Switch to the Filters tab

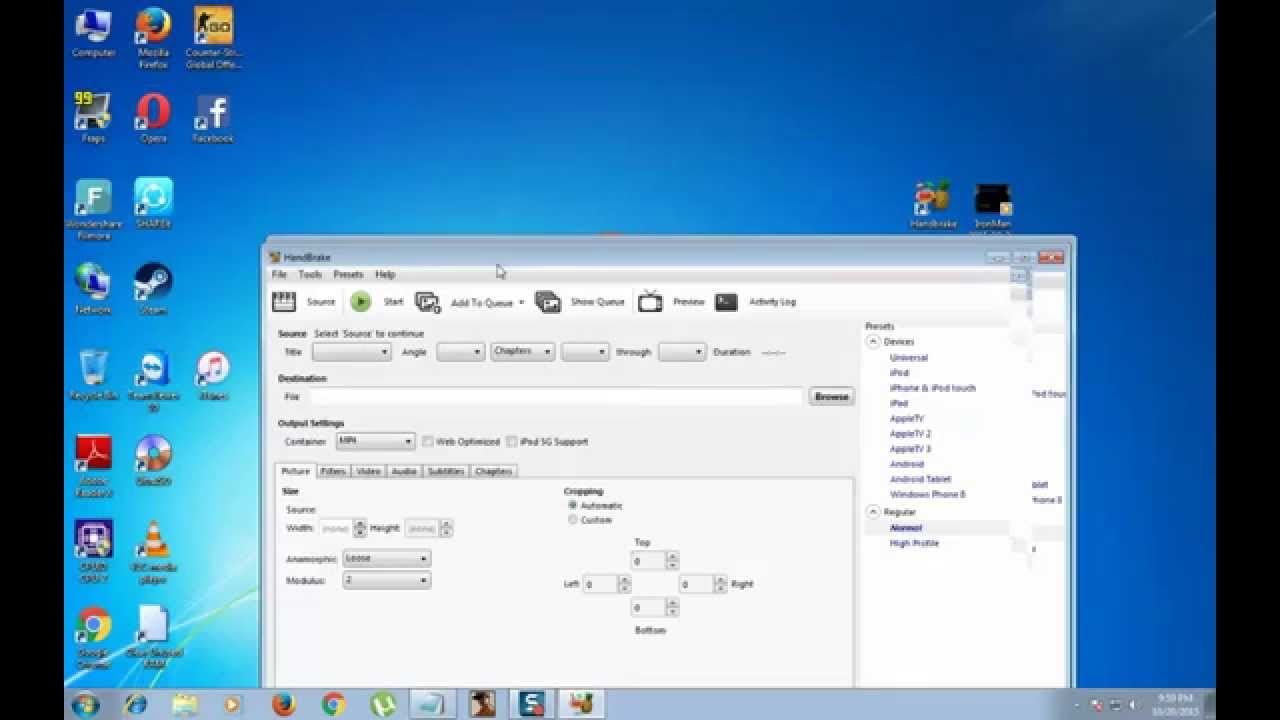(333, 471)
